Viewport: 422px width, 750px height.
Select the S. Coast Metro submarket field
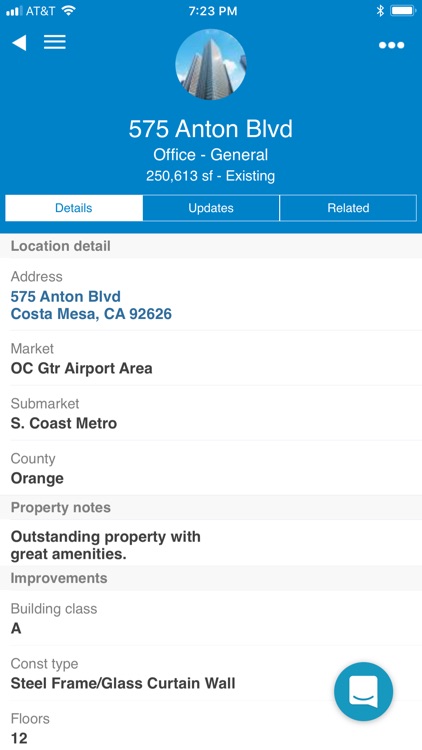211,413
